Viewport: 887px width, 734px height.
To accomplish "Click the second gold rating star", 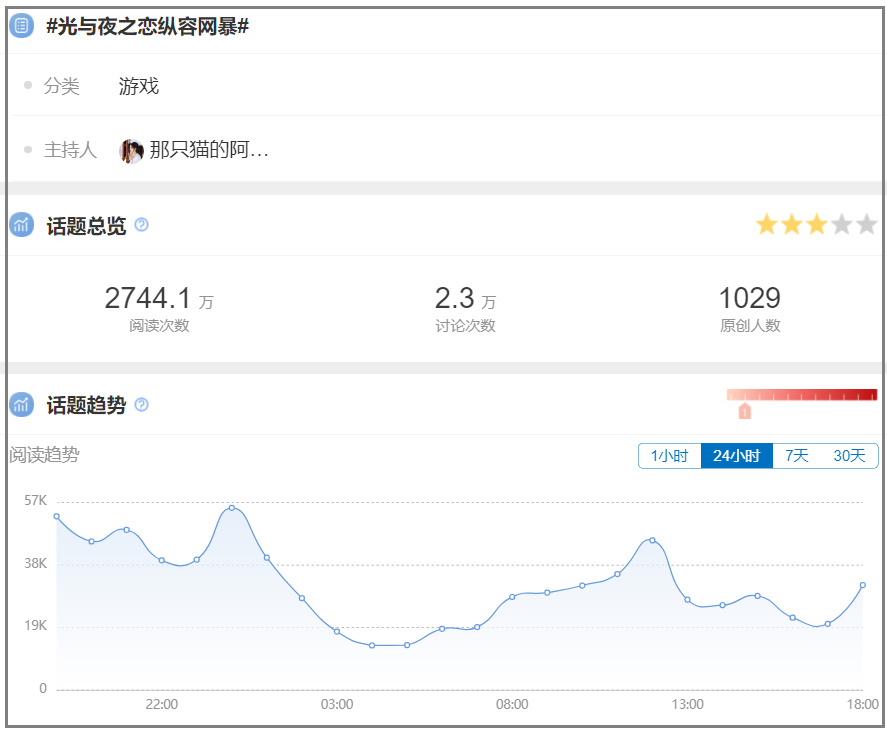I will [791, 224].
